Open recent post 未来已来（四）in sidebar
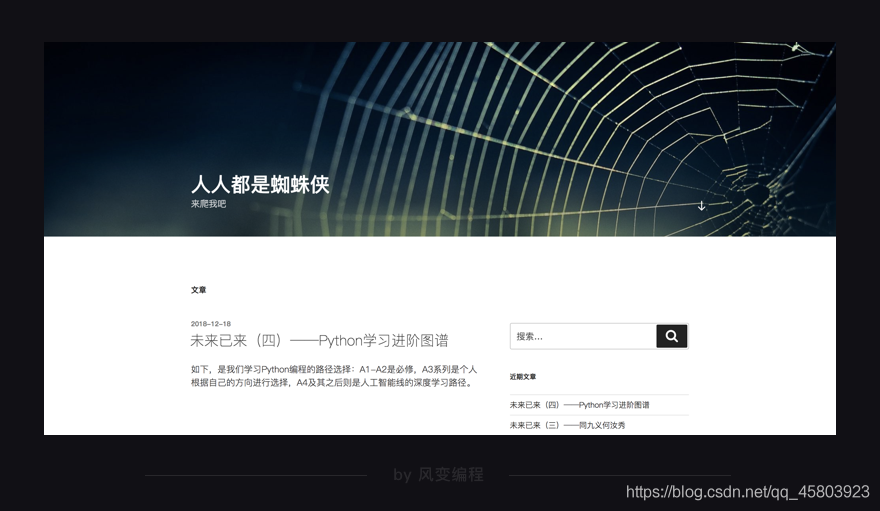 tap(579, 404)
